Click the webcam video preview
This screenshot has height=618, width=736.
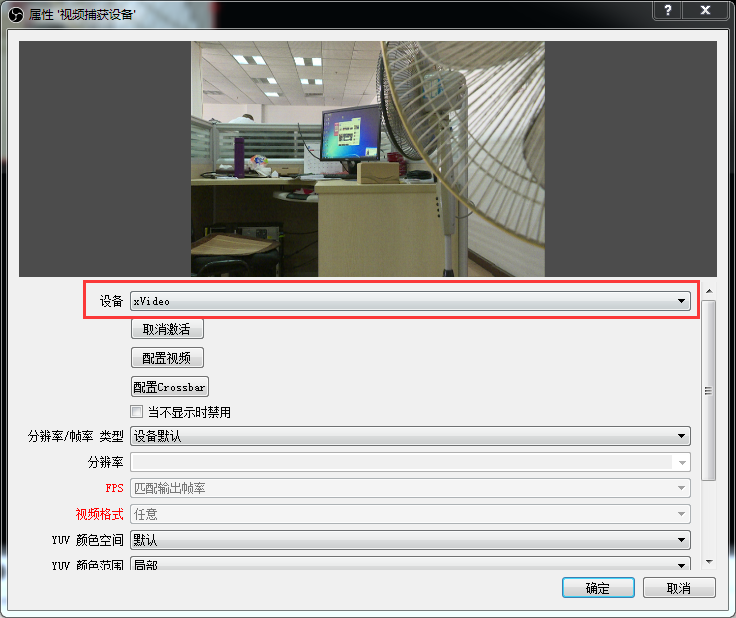pyautogui.click(x=368, y=158)
